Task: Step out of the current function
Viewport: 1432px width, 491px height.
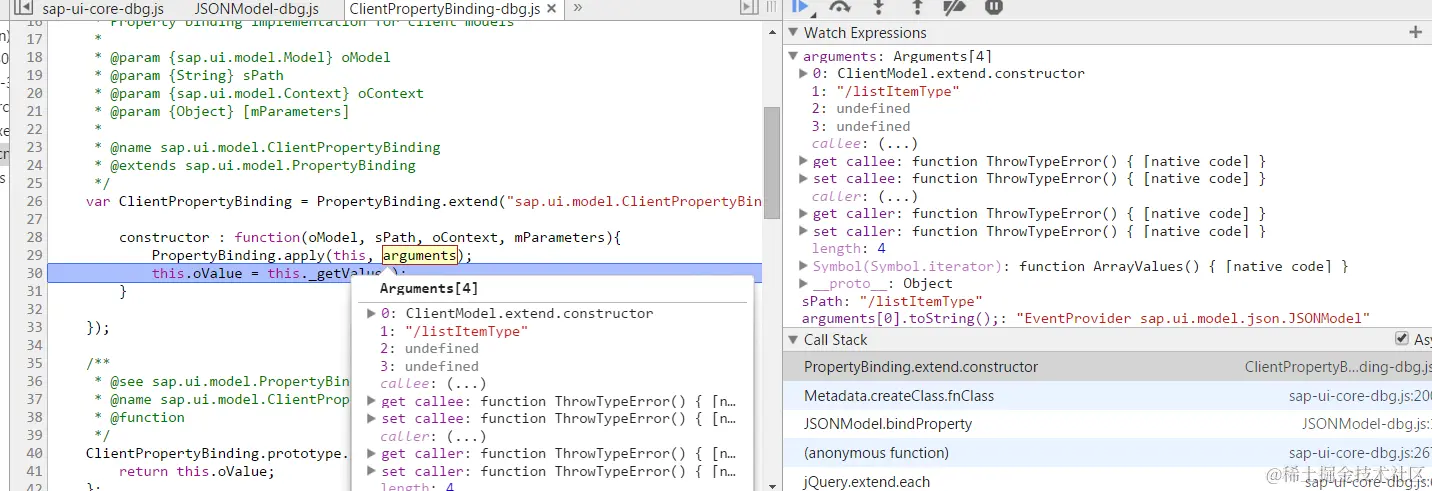Action: click(x=917, y=6)
